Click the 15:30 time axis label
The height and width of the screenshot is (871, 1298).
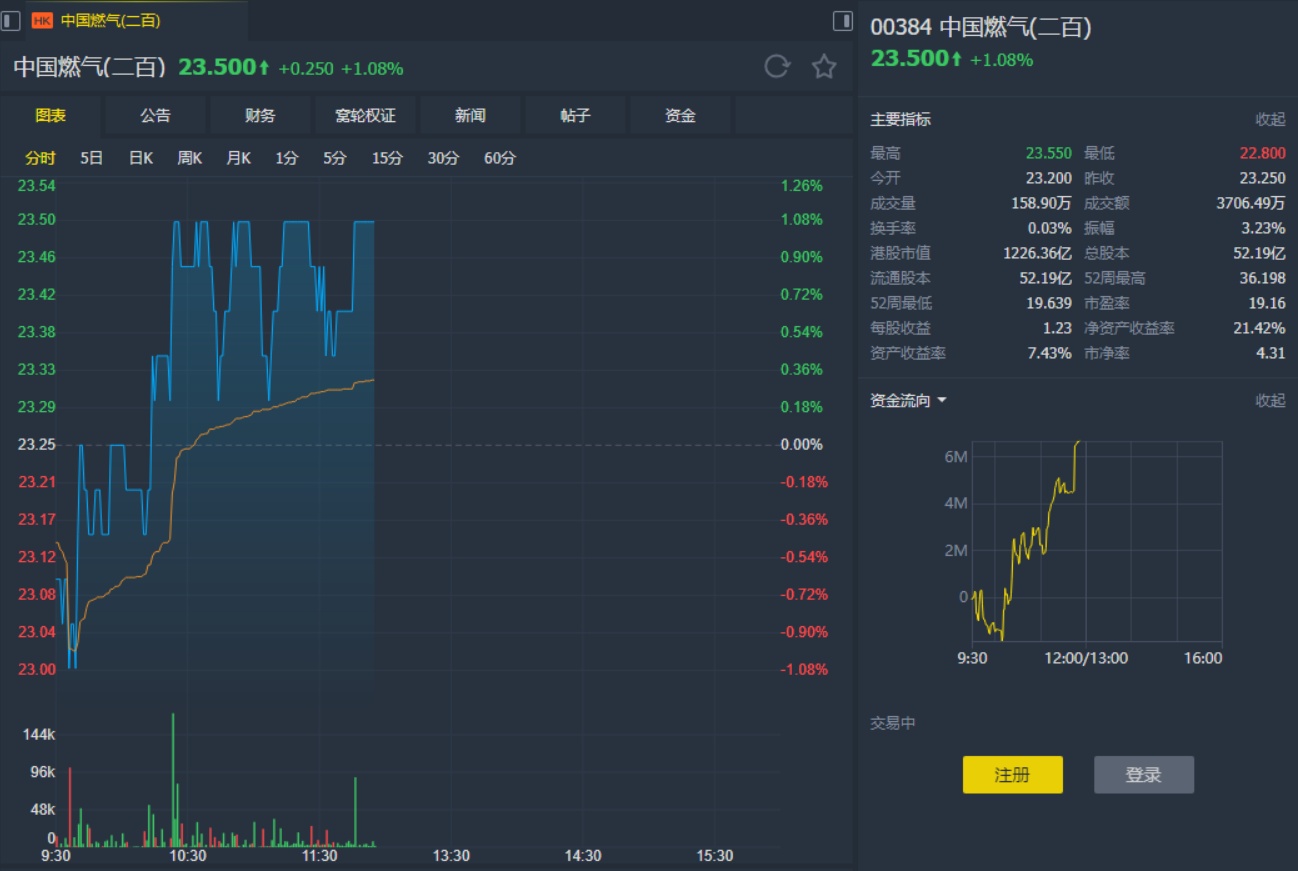click(714, 856)
